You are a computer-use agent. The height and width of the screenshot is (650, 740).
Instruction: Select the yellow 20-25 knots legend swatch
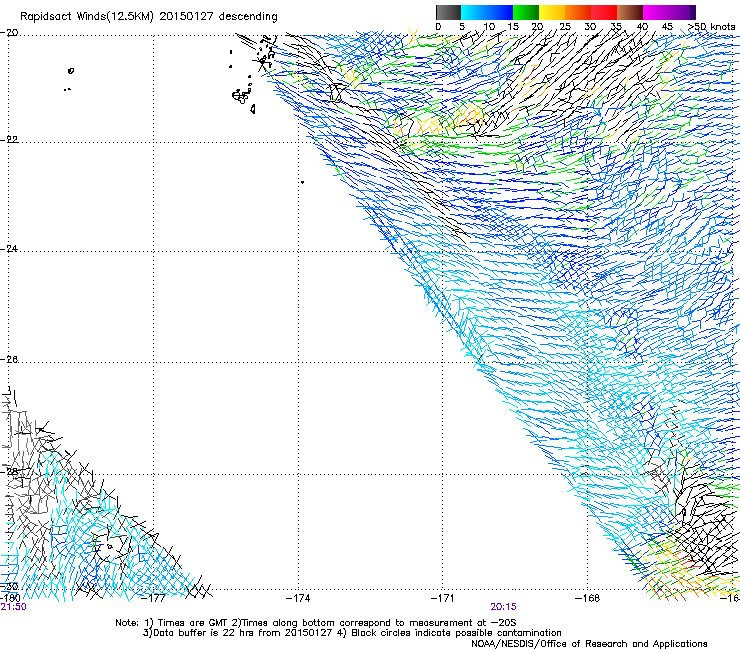pyautogui.click(x=552, y=12)
